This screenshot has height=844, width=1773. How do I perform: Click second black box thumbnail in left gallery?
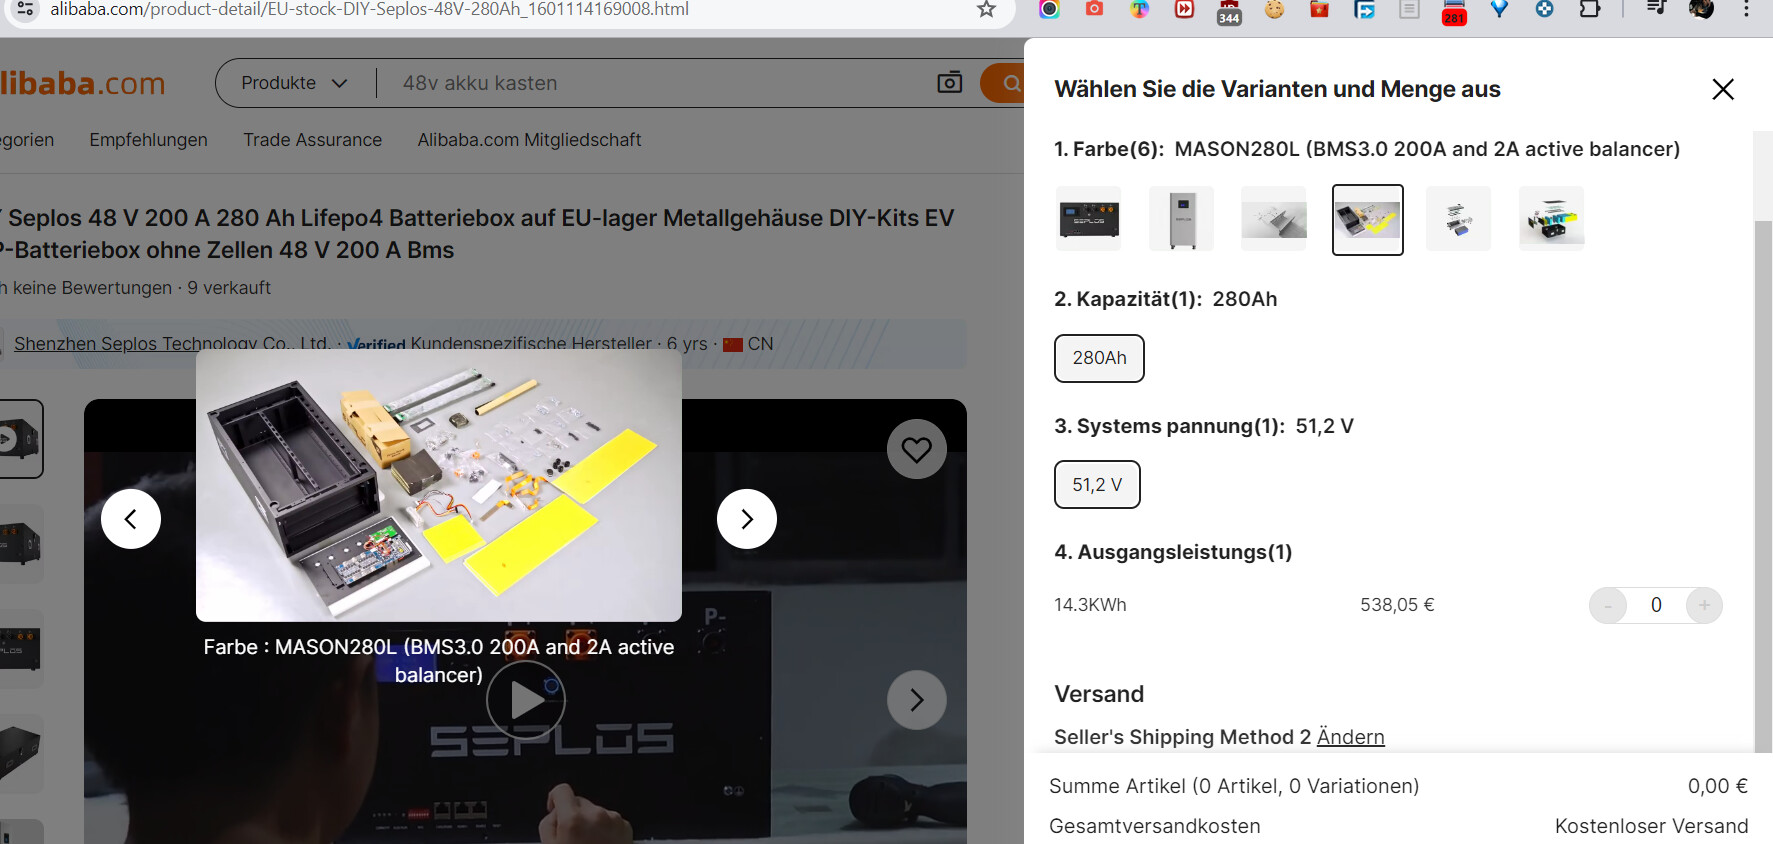click(20, 544)
